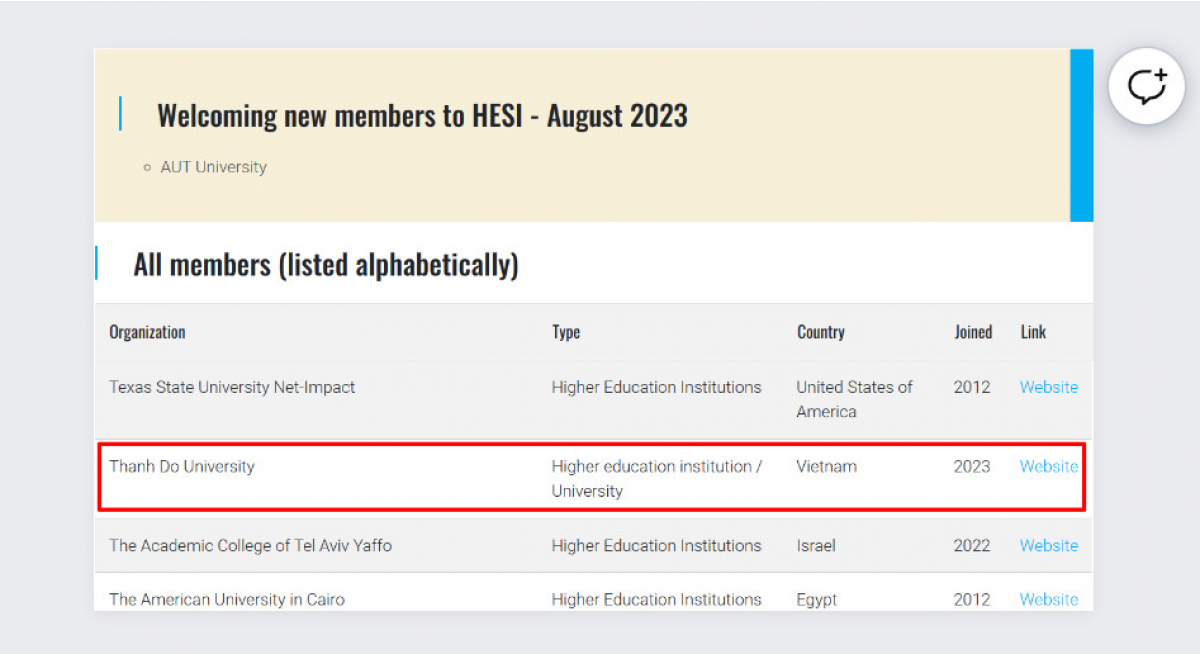Click the 2023 joined year for Thanh Do
The height and width of the screenshot is (654, 1200).
pyautogui.click(x=972, y=466)
